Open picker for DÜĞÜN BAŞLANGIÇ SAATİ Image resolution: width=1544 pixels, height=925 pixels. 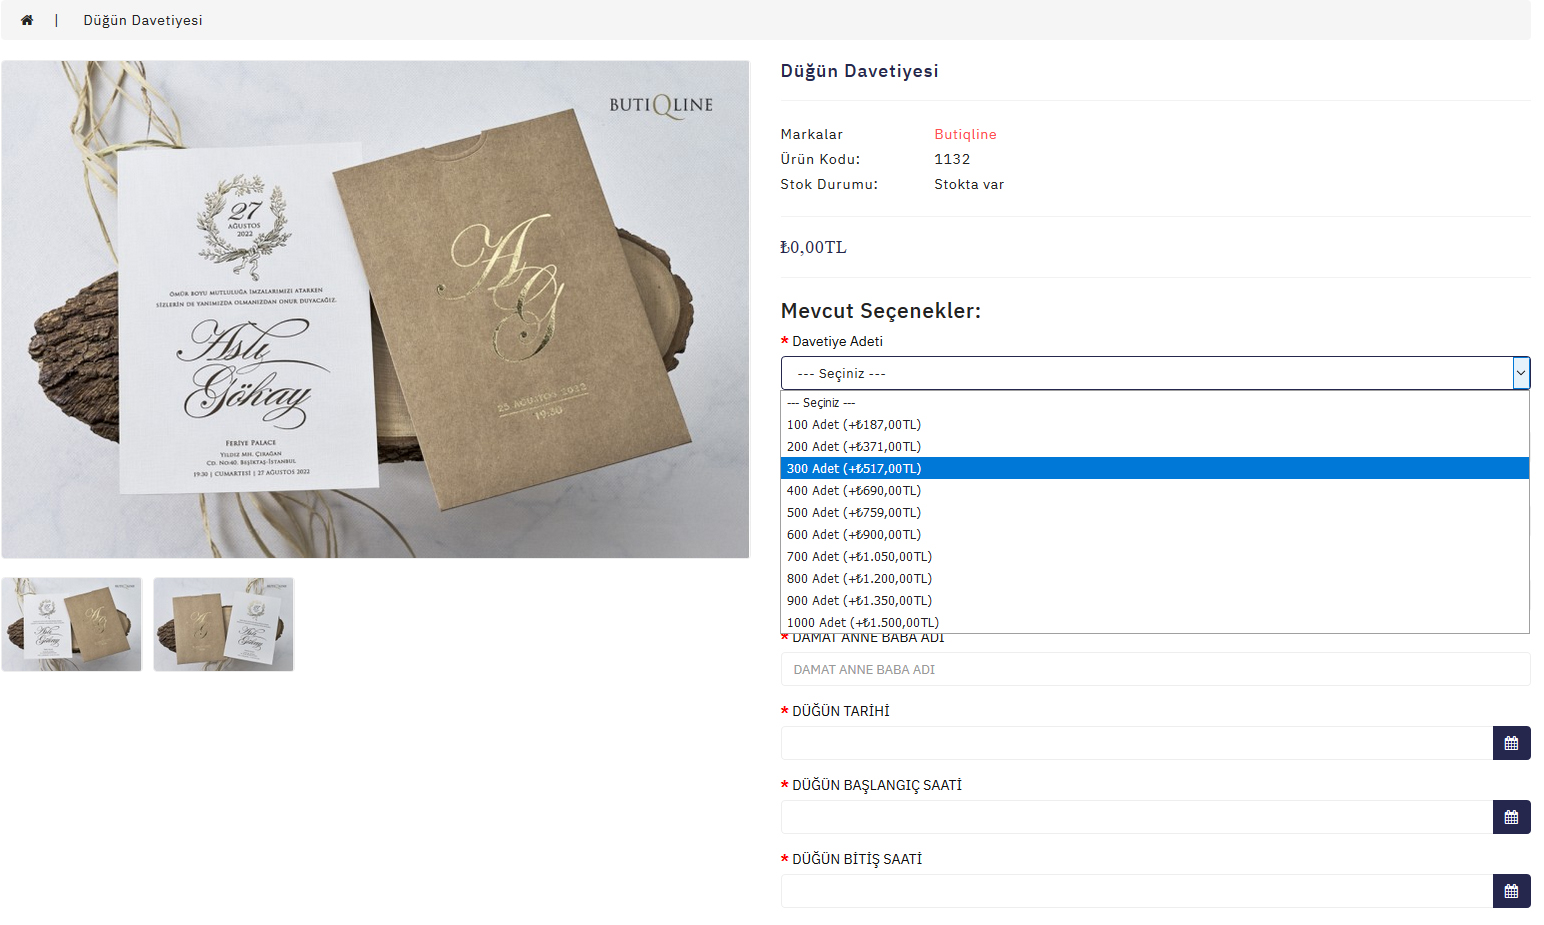click(x=1511, y=817)
